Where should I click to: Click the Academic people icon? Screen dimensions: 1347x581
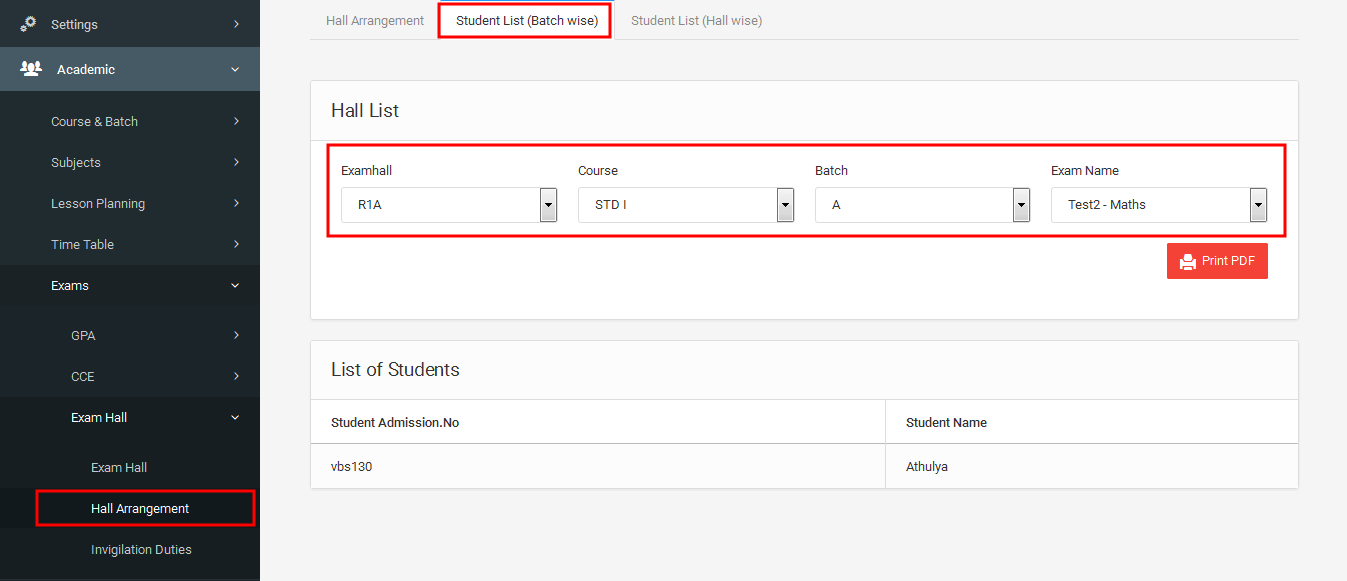point(31,69)
